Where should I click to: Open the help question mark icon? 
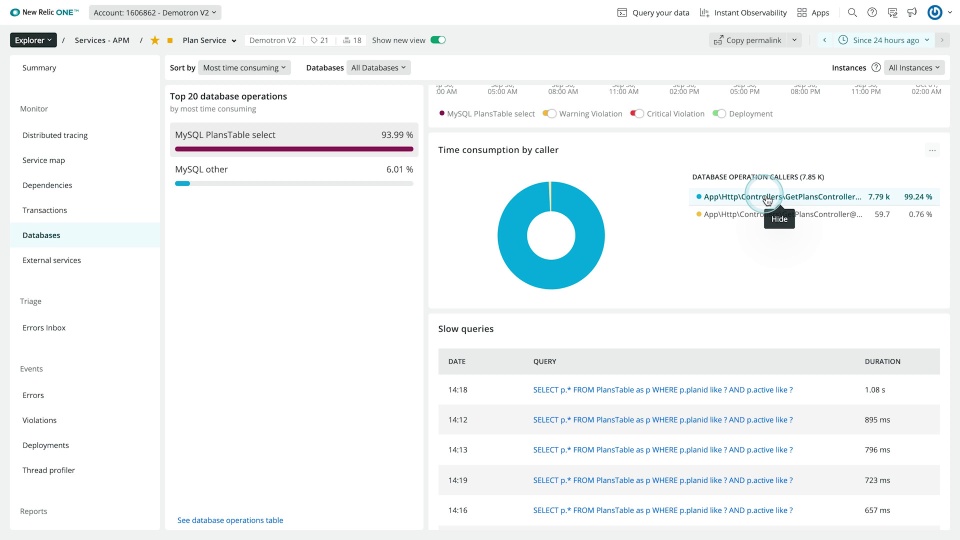point(872,12)
